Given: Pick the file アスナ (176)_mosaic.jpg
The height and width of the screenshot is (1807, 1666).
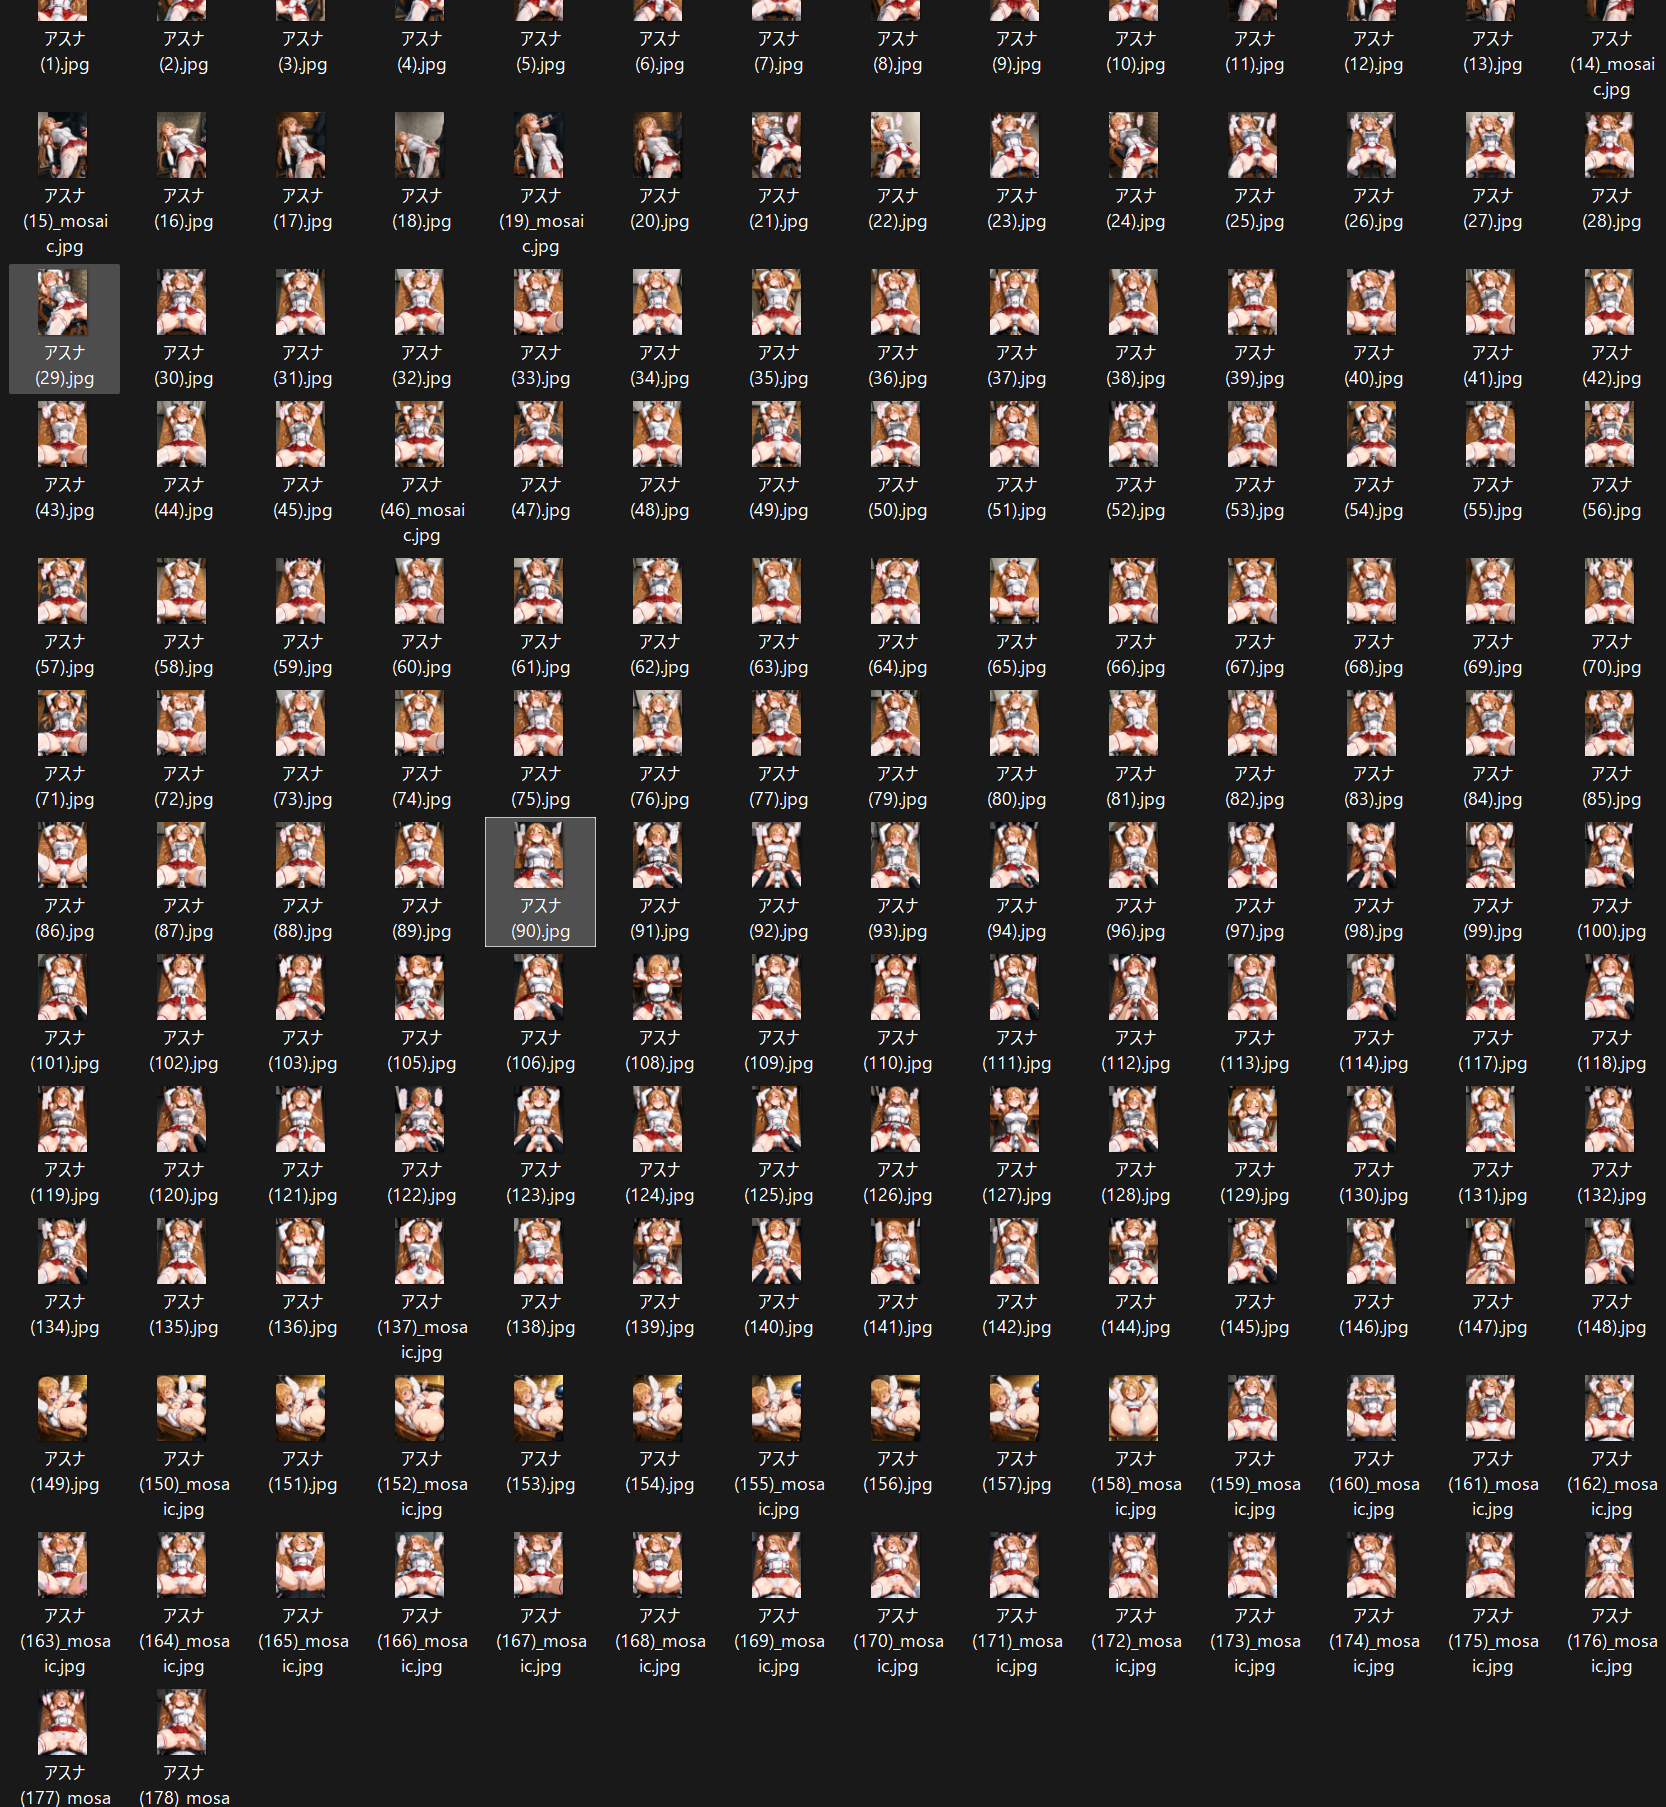Looking at the screenshot, I should (x=1611, y=1604).
